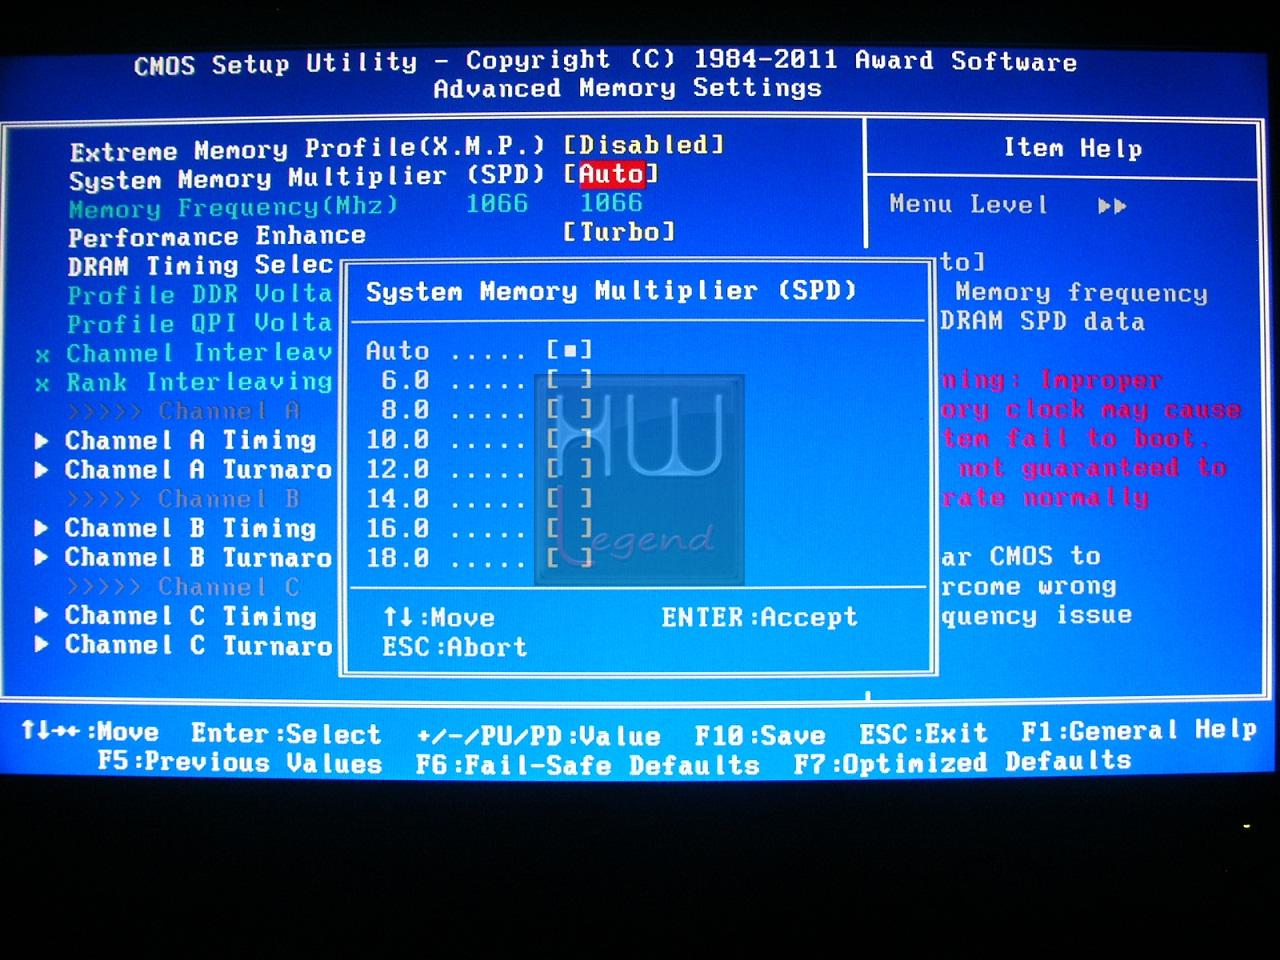This screenshot has height=960, width=1280.
Task: Open Extreme Memory Profile Disabled value
Action: pos(643,145)
